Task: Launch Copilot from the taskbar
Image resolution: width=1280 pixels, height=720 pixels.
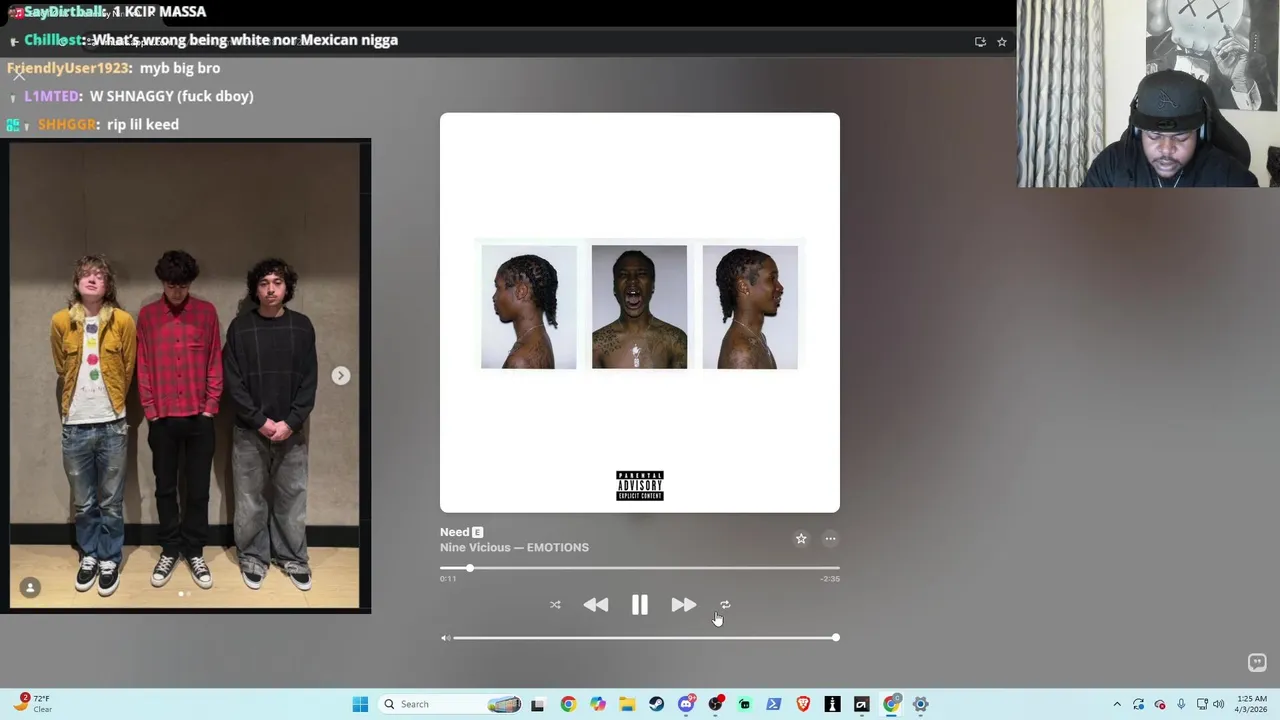Action: coord(597,704)
